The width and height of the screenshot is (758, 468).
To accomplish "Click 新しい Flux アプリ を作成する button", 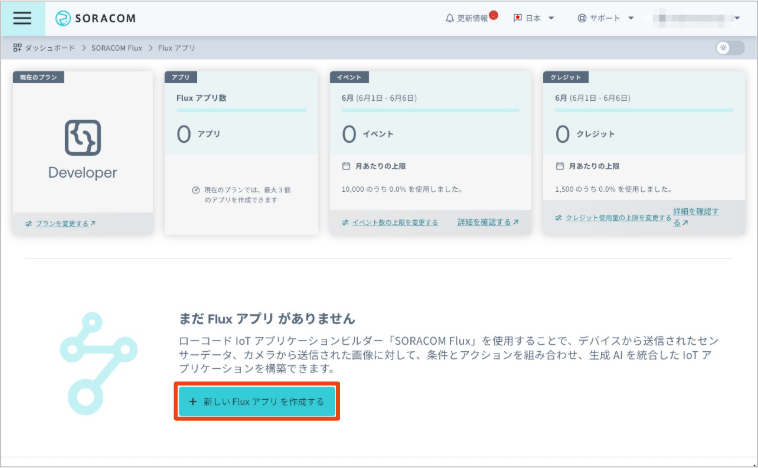I will coord(257,401).
